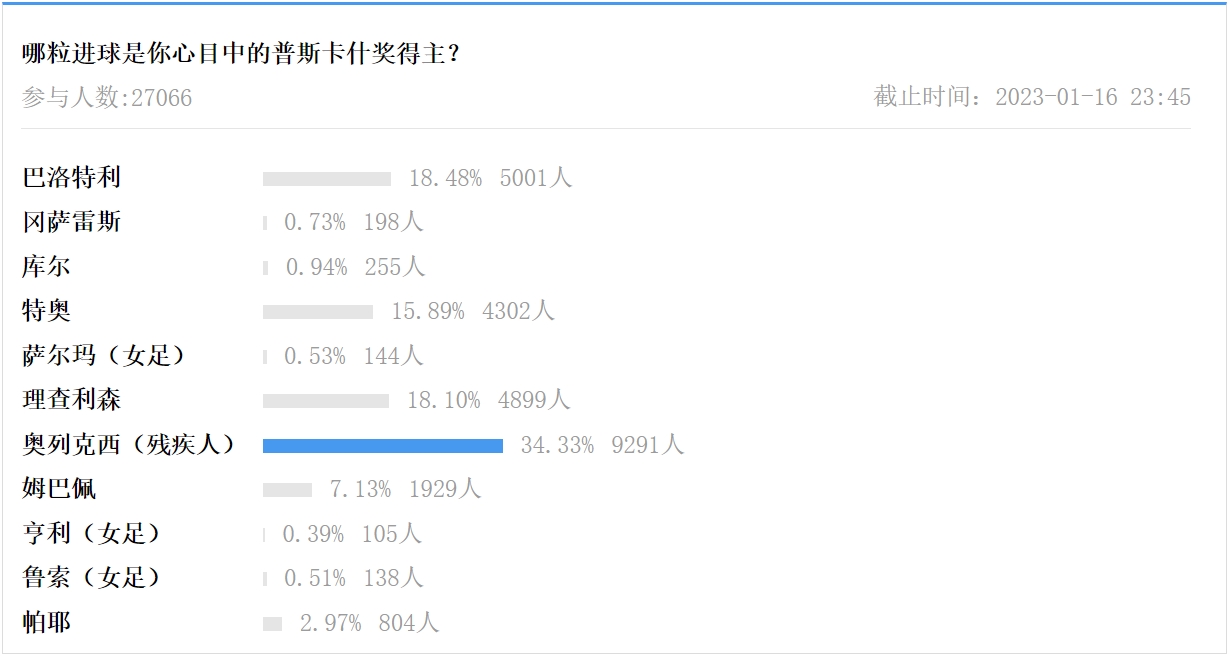Click the poll title about 普斯卡什奖
This screenshot has height=657, width=1229.
pos(241,53)
